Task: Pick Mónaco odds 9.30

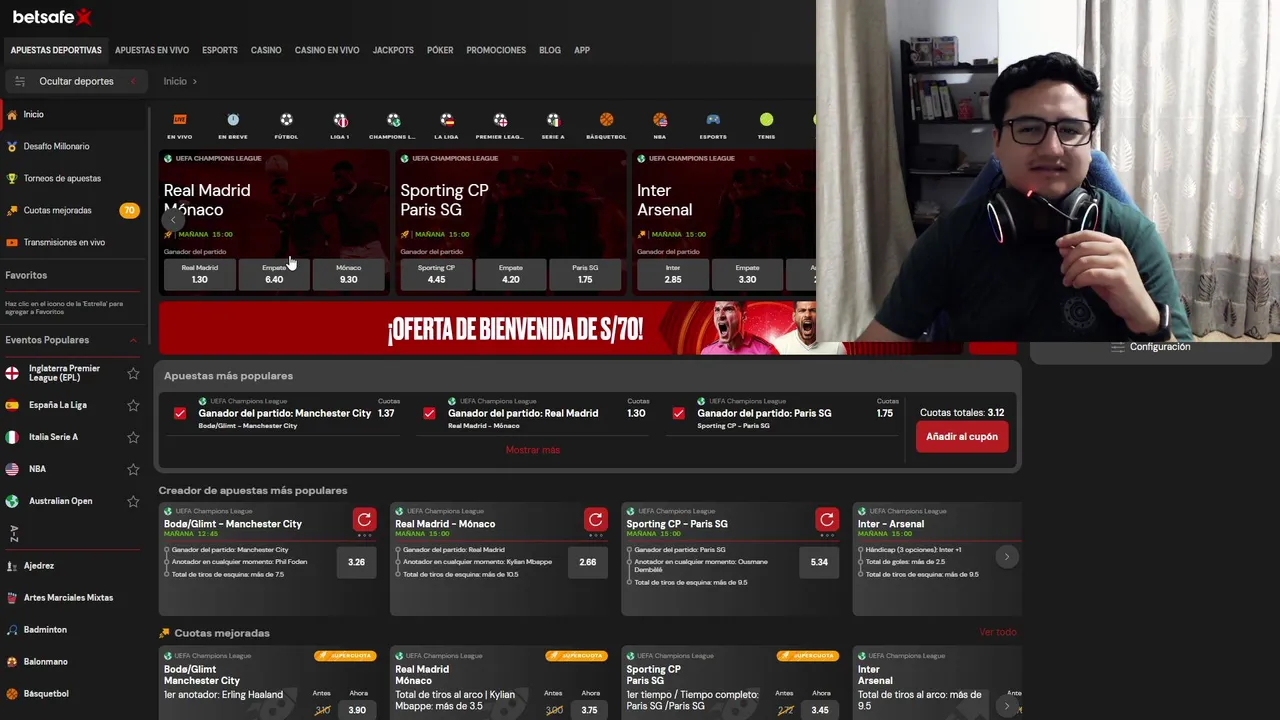Action: (x=348, y=274)
